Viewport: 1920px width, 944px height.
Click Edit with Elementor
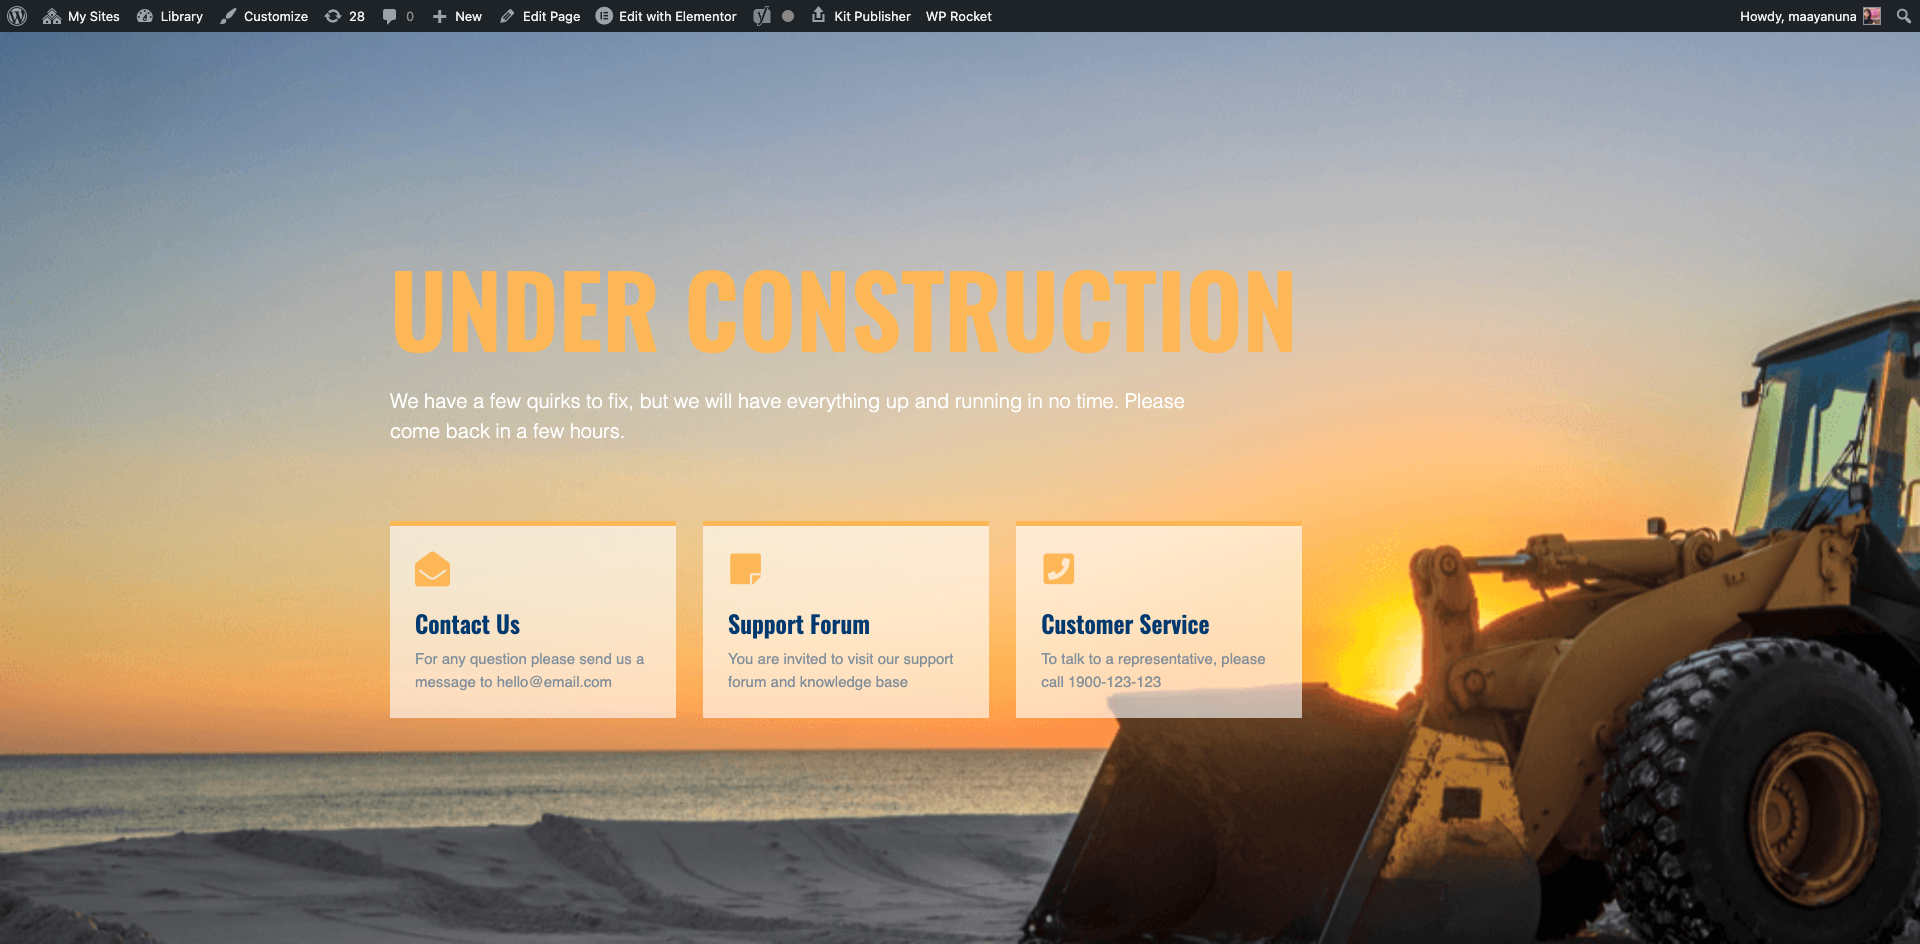coord(666,16)
